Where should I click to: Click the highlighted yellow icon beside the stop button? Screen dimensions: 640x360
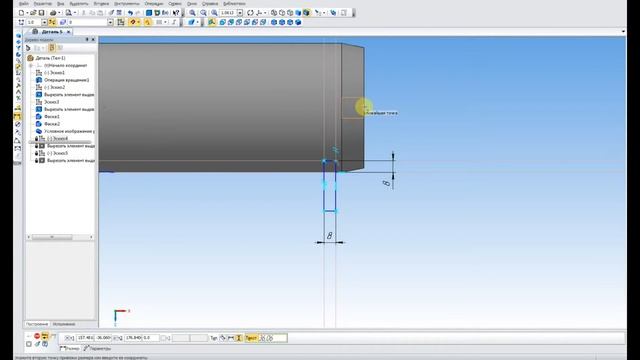pyautogui.click(x=45, y=336)
